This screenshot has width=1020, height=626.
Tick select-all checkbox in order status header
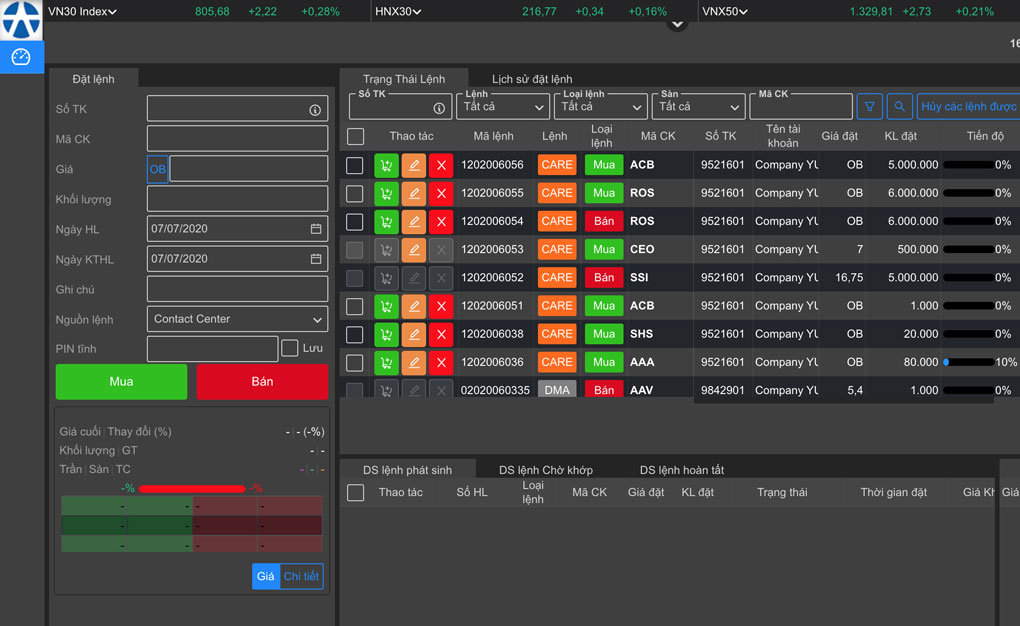coord(355,136)
